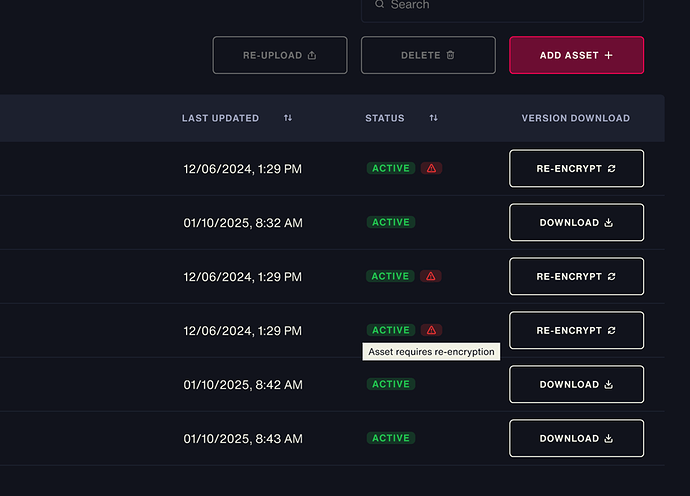The width and height of the screenshot is (690, 496).
Task: Download the asset updated 01/10/2025, 8:42 AM
Action: [576, 385]
